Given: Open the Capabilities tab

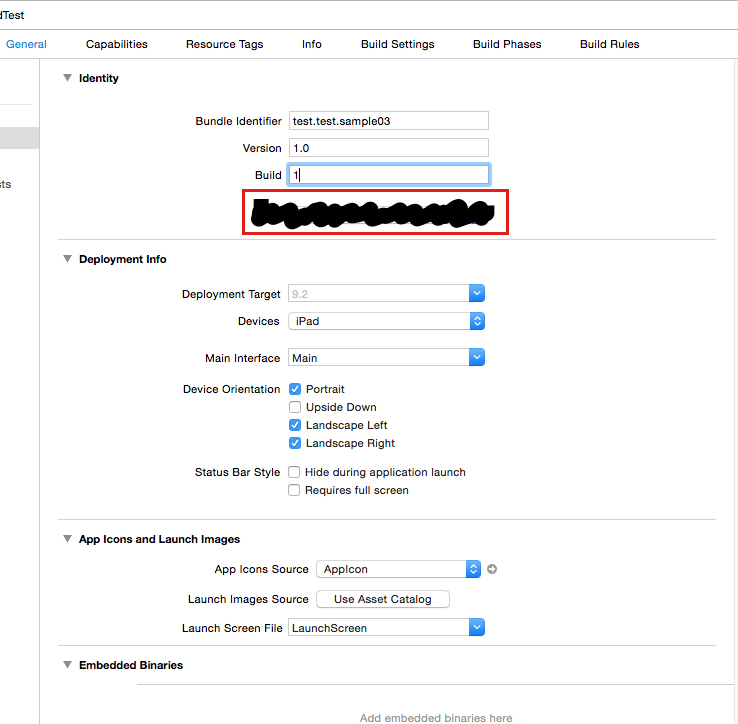Looking at the screenshot, I should [x=117, y=44].
